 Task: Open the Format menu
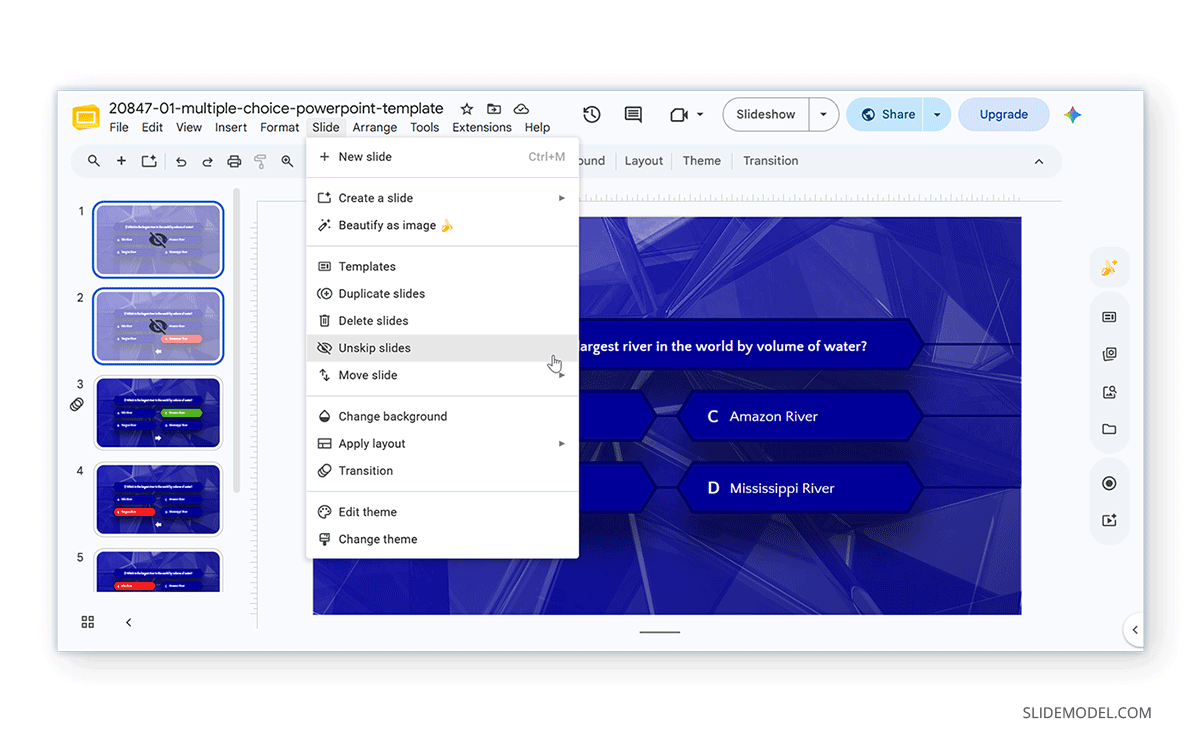click(280, 128)
